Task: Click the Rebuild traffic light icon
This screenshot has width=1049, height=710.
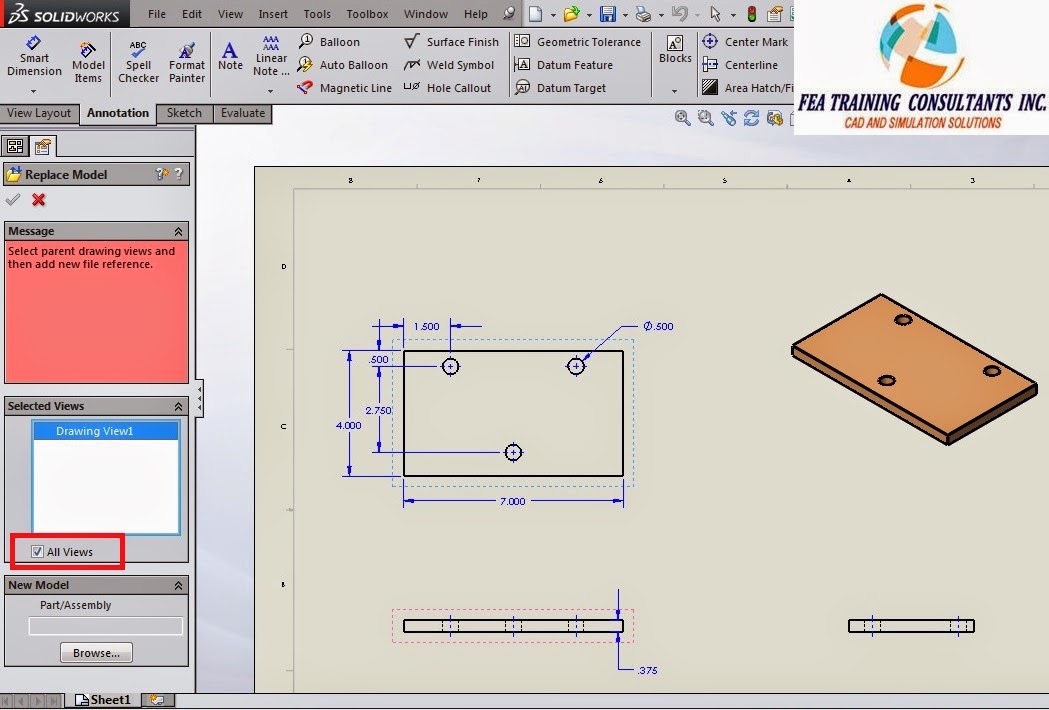Action: pyautogui.click(x=752, y=14)
